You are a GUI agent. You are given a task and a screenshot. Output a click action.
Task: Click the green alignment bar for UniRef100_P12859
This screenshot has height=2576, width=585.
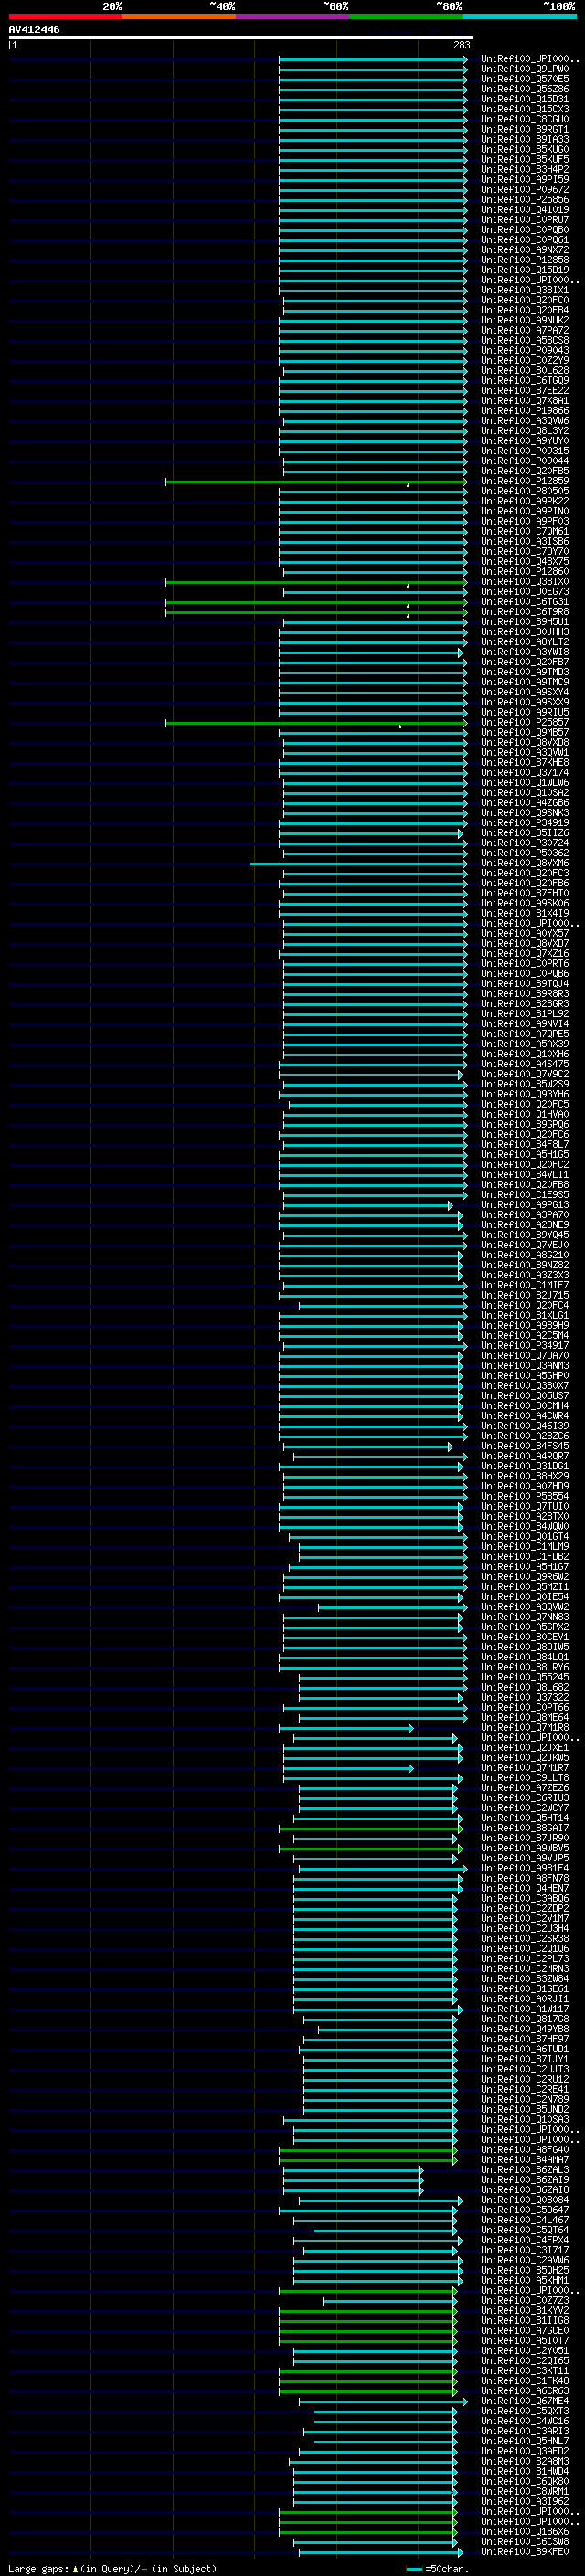[316, 482]
